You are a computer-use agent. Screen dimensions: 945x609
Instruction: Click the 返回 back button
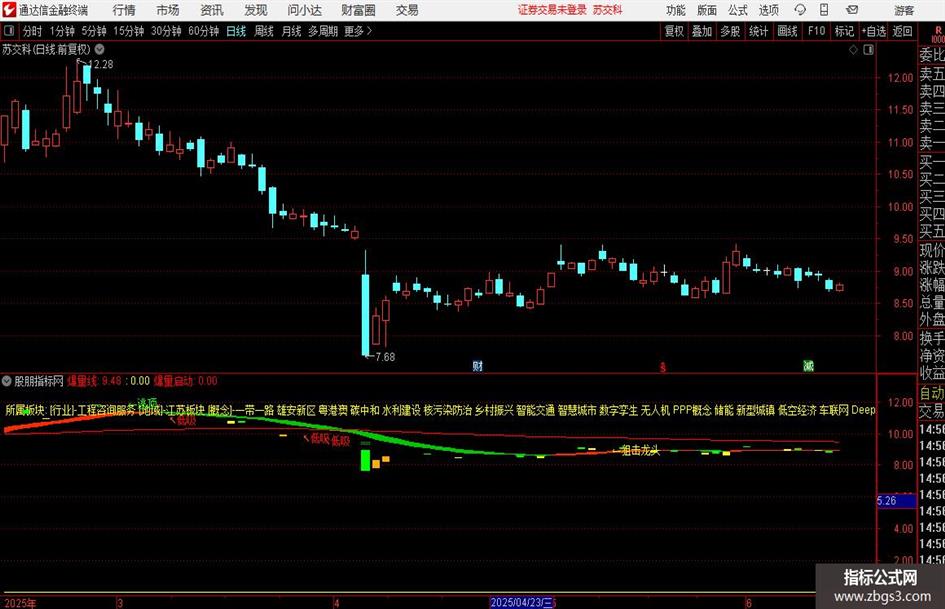902,31
